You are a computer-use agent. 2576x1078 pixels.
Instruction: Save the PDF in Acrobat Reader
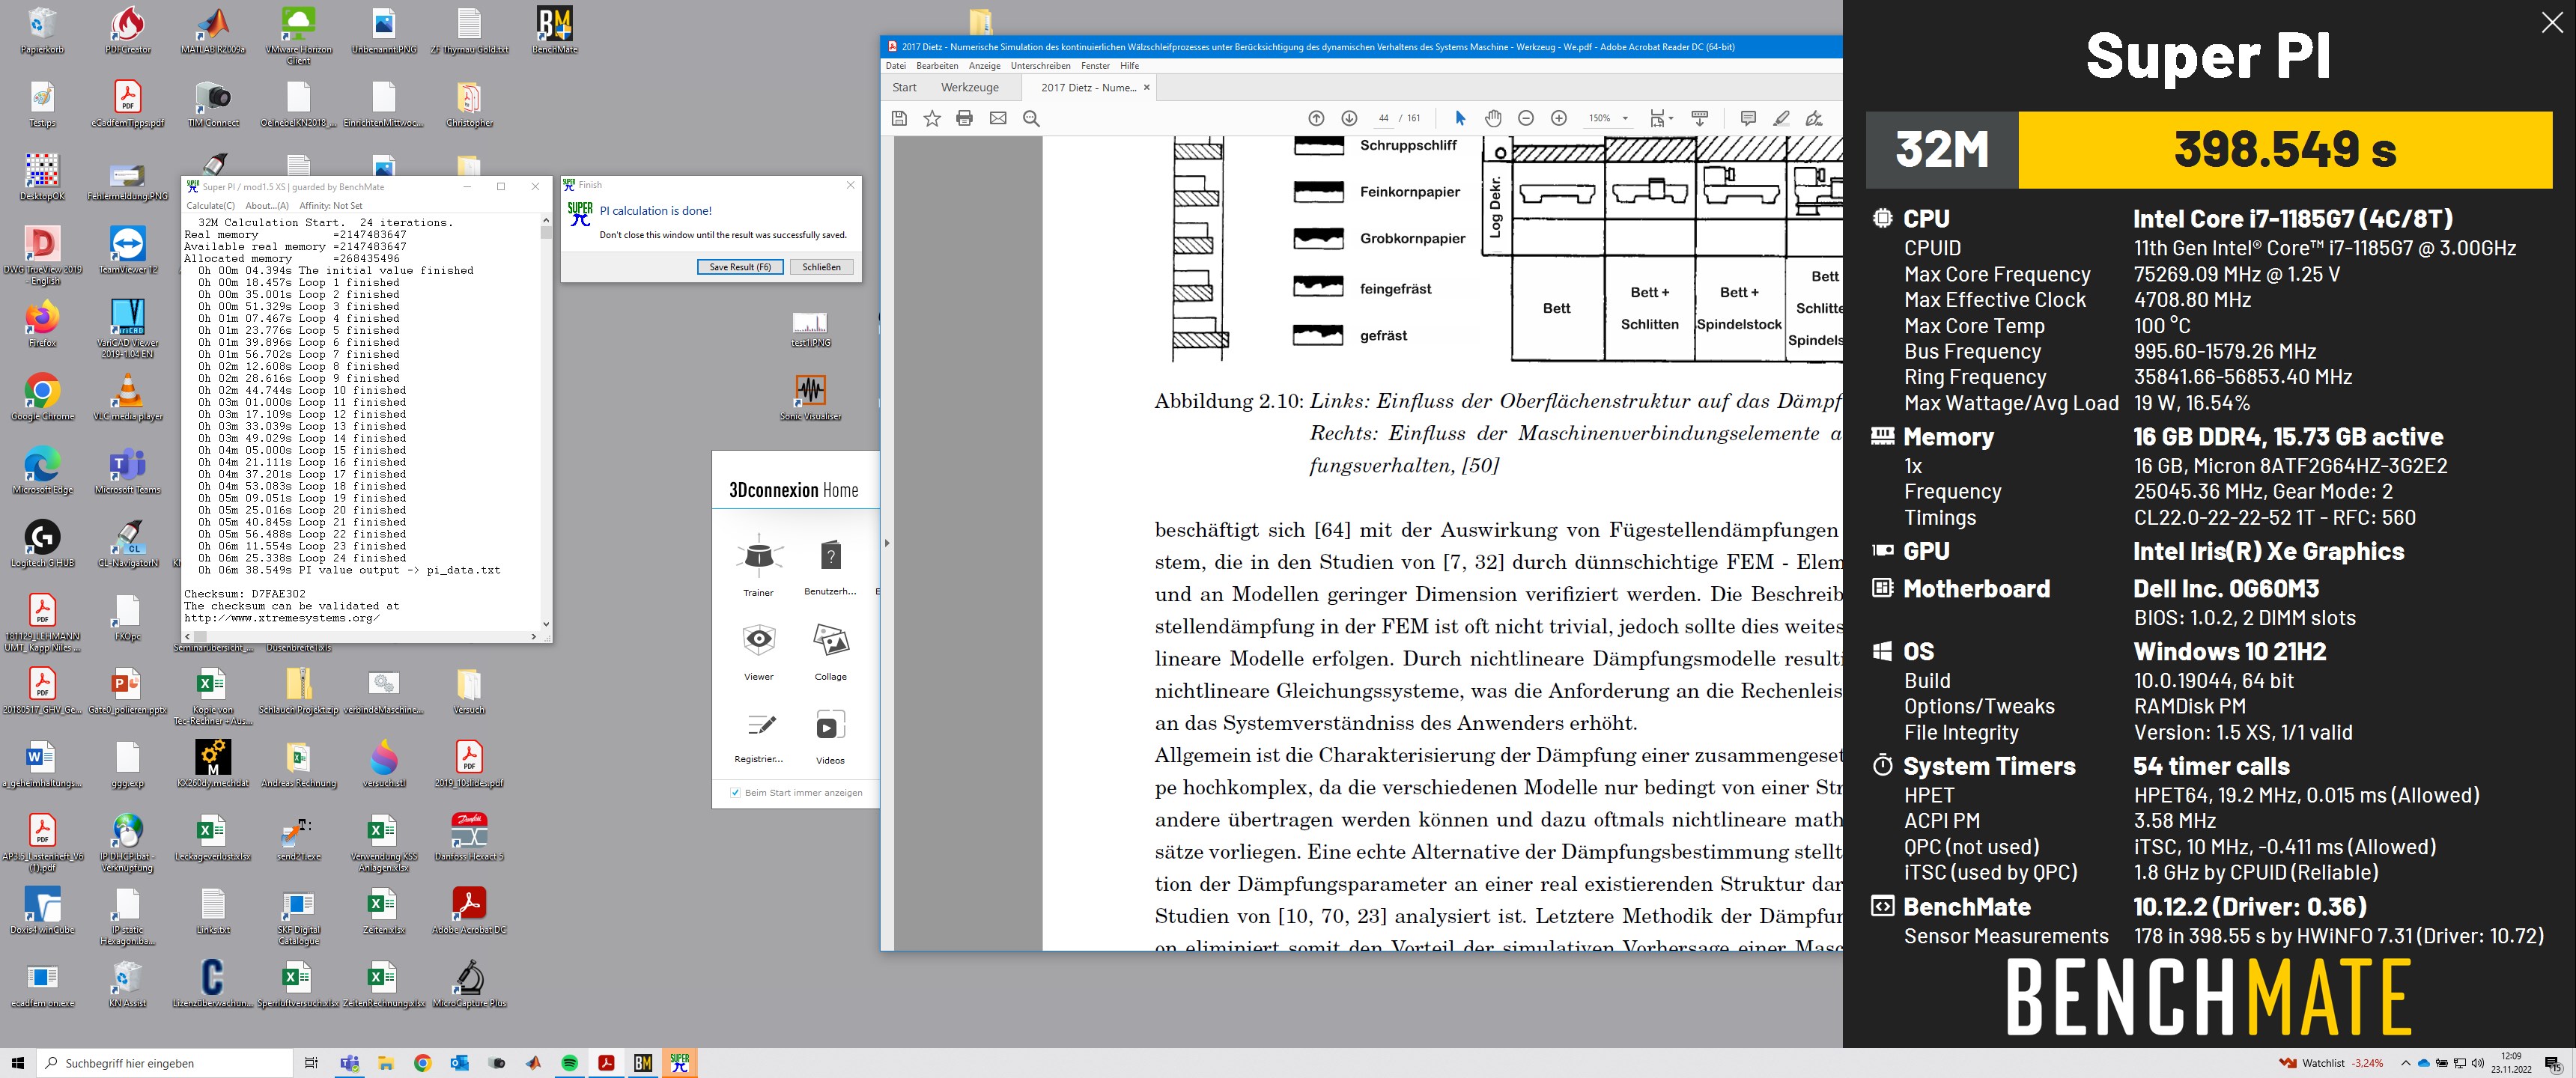(899, 118)
